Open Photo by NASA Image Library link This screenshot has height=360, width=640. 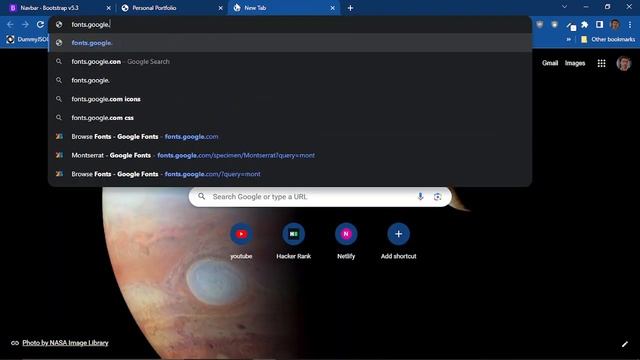65,343
